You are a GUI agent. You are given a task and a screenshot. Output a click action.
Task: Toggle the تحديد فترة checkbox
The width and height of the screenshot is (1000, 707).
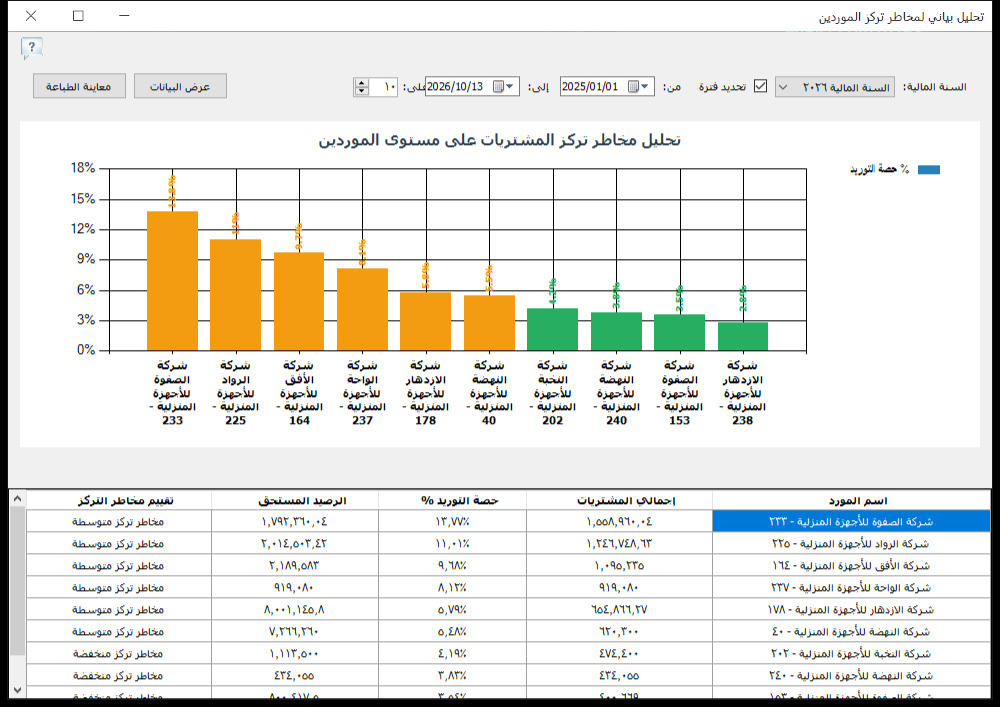[x=760, y=86]
